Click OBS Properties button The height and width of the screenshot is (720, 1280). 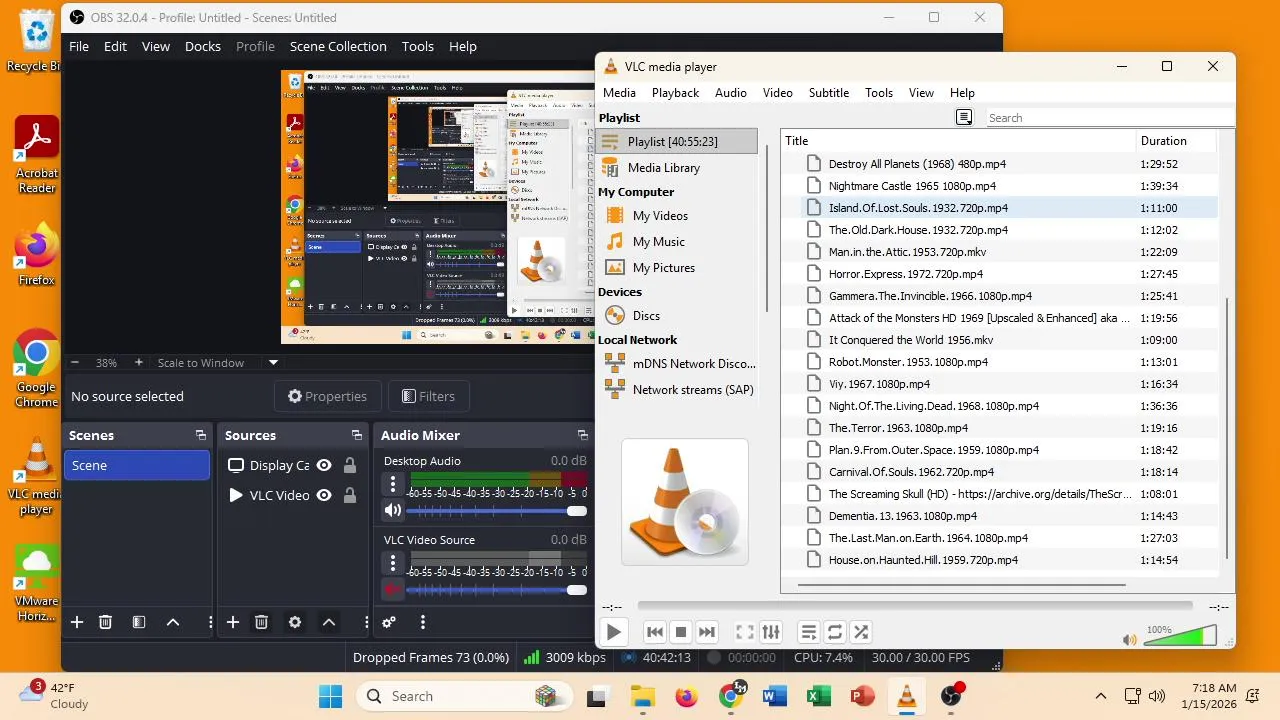pos(327,396)
